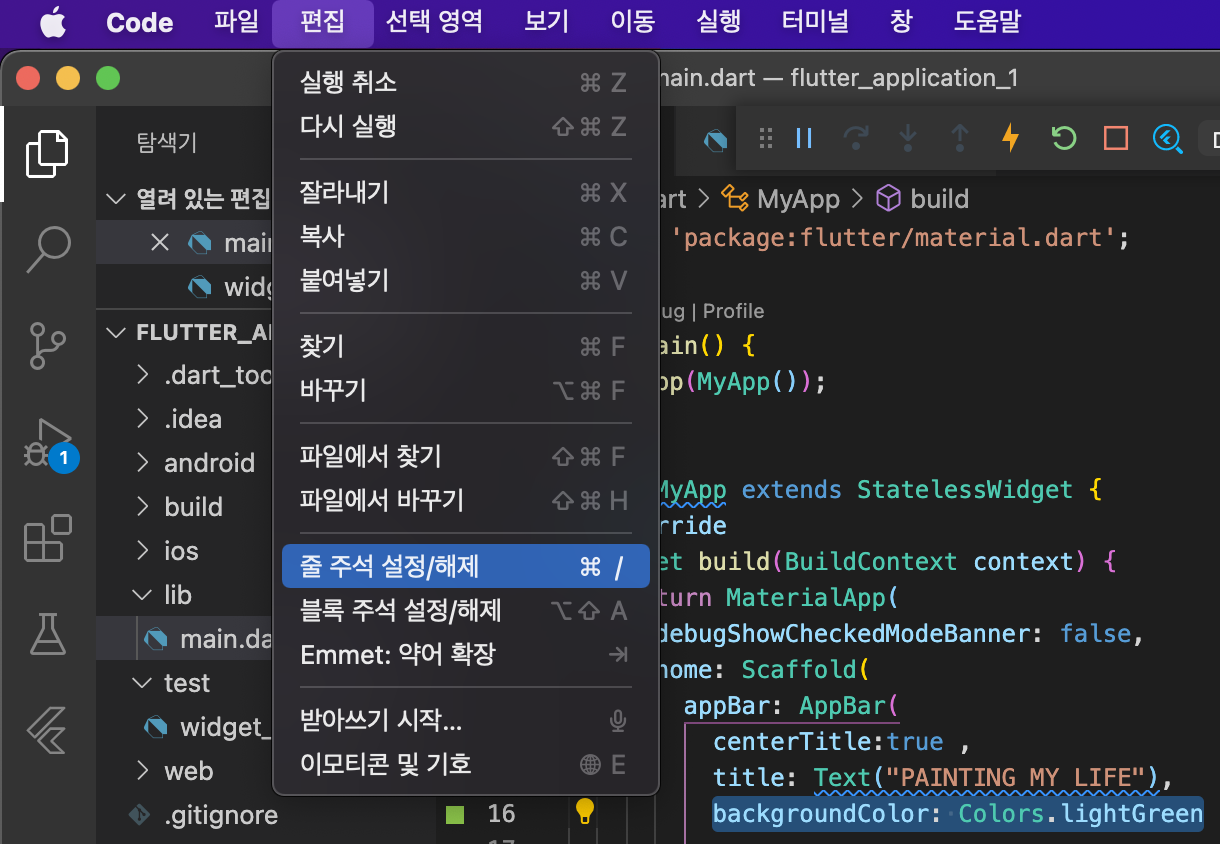Open the Search view in activity bar
This screenshot has width=1220, height=844.
coord(47,249)
